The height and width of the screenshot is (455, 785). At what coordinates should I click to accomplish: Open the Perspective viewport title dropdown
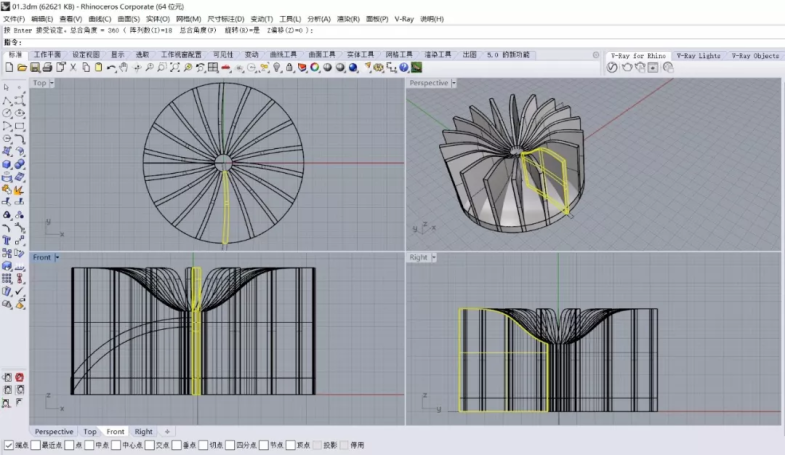(455, 83)
